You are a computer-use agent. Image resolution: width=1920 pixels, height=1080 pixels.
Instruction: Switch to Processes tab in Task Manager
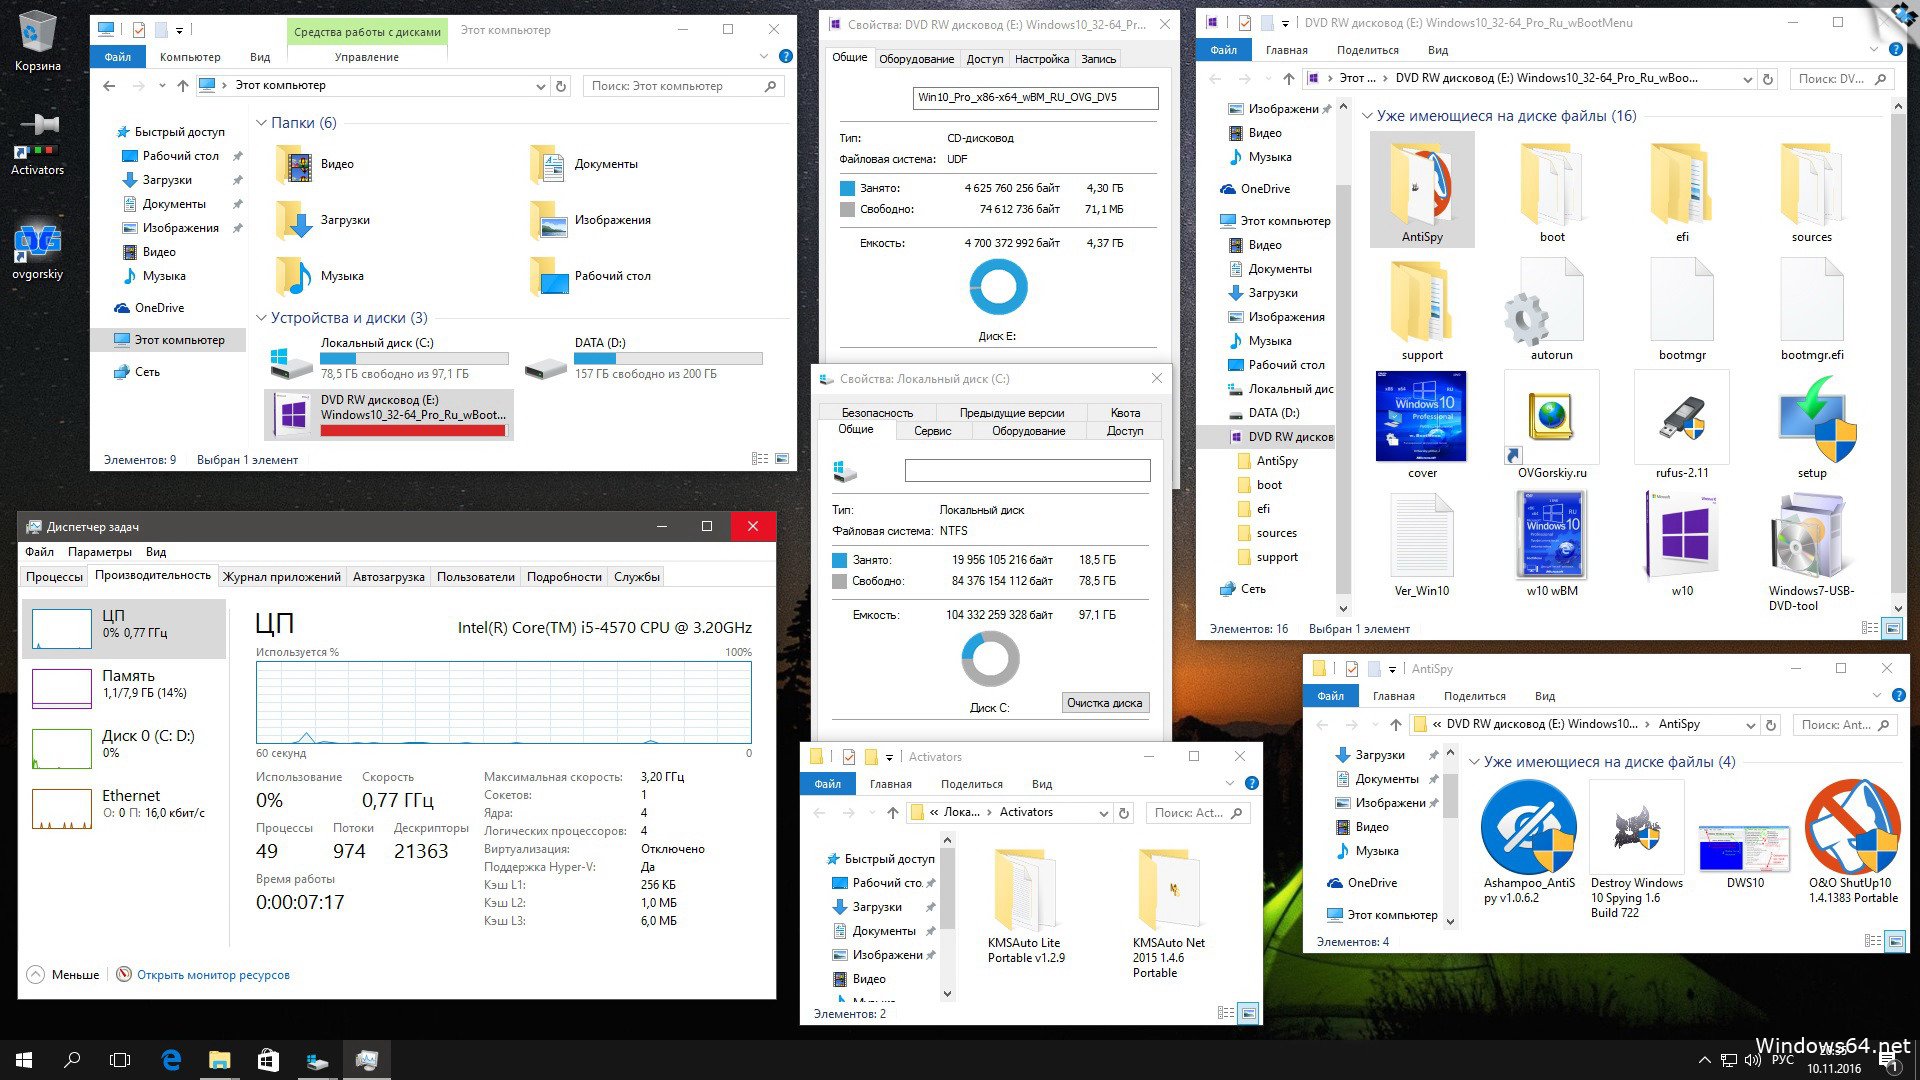point(54,577)
